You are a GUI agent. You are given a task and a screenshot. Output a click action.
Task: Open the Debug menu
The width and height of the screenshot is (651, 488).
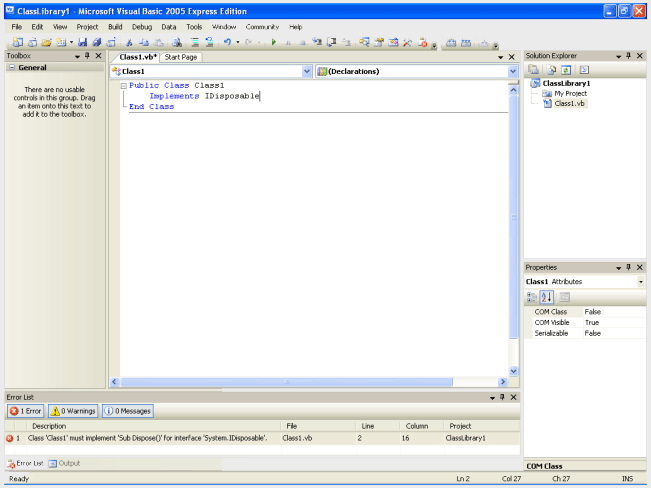[x=143, y=26]
